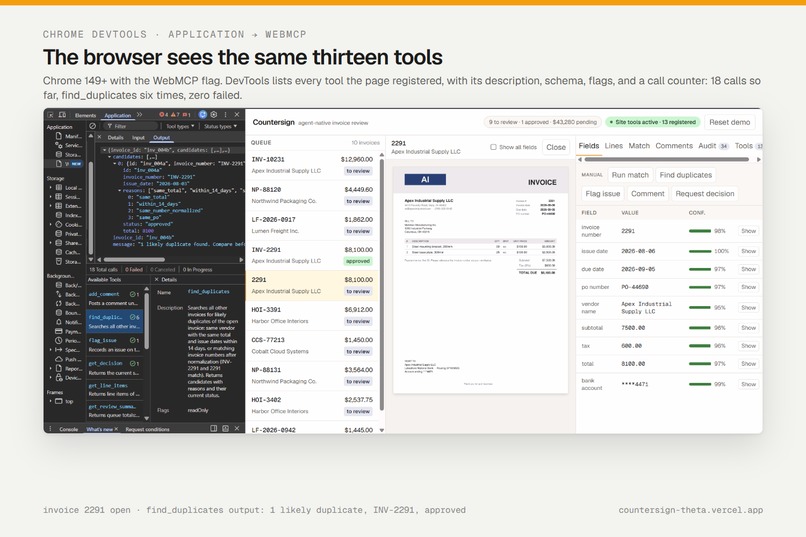
Task: Open the Audit tab with 34 badge
Action: (x=713, y=146)
